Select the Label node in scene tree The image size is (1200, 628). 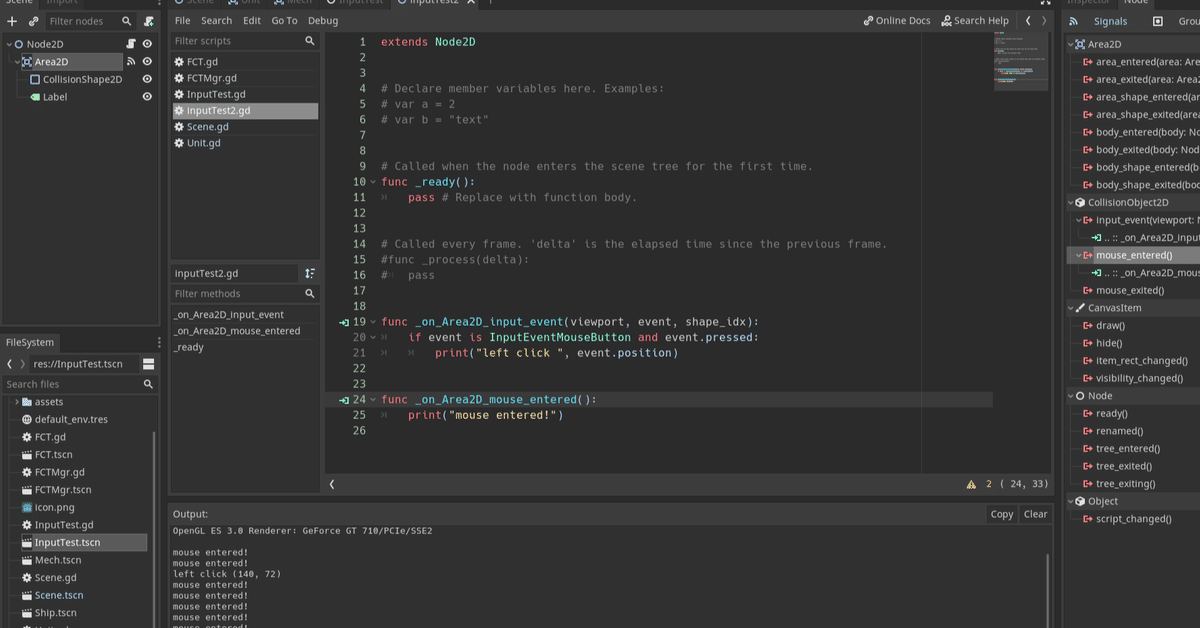point(55,97)
